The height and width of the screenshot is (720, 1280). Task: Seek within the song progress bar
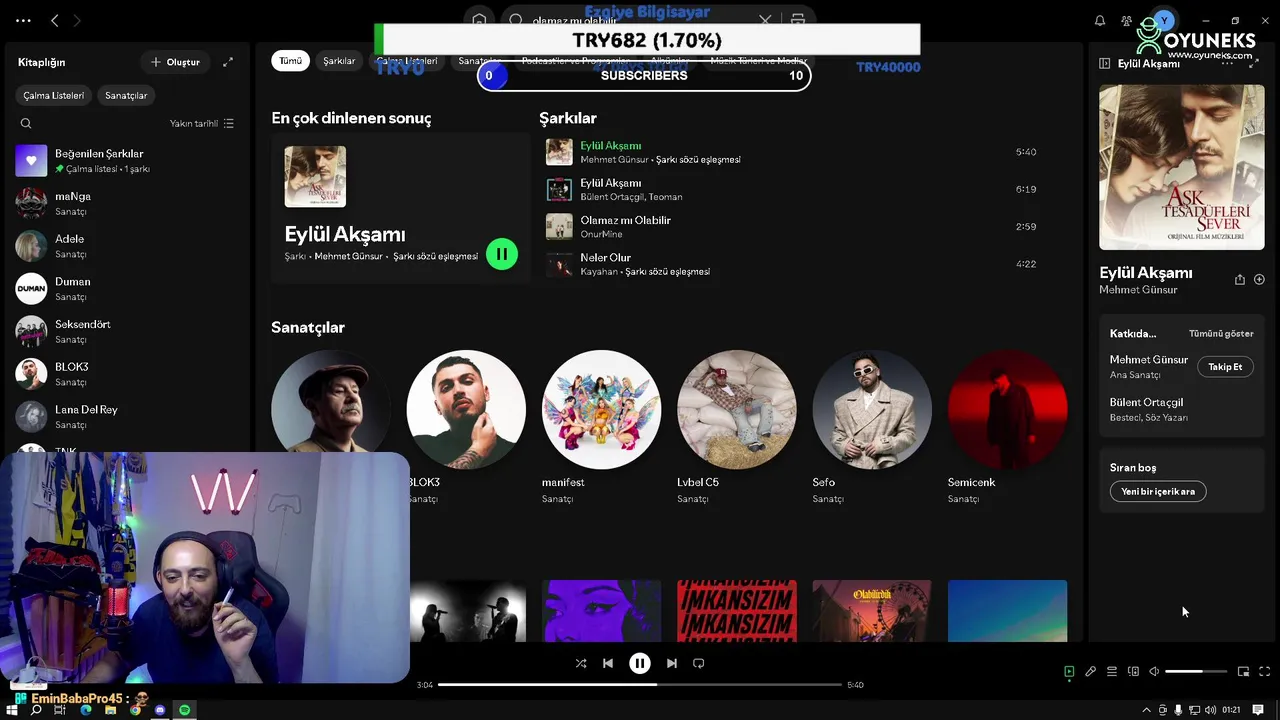click(640, 685)
